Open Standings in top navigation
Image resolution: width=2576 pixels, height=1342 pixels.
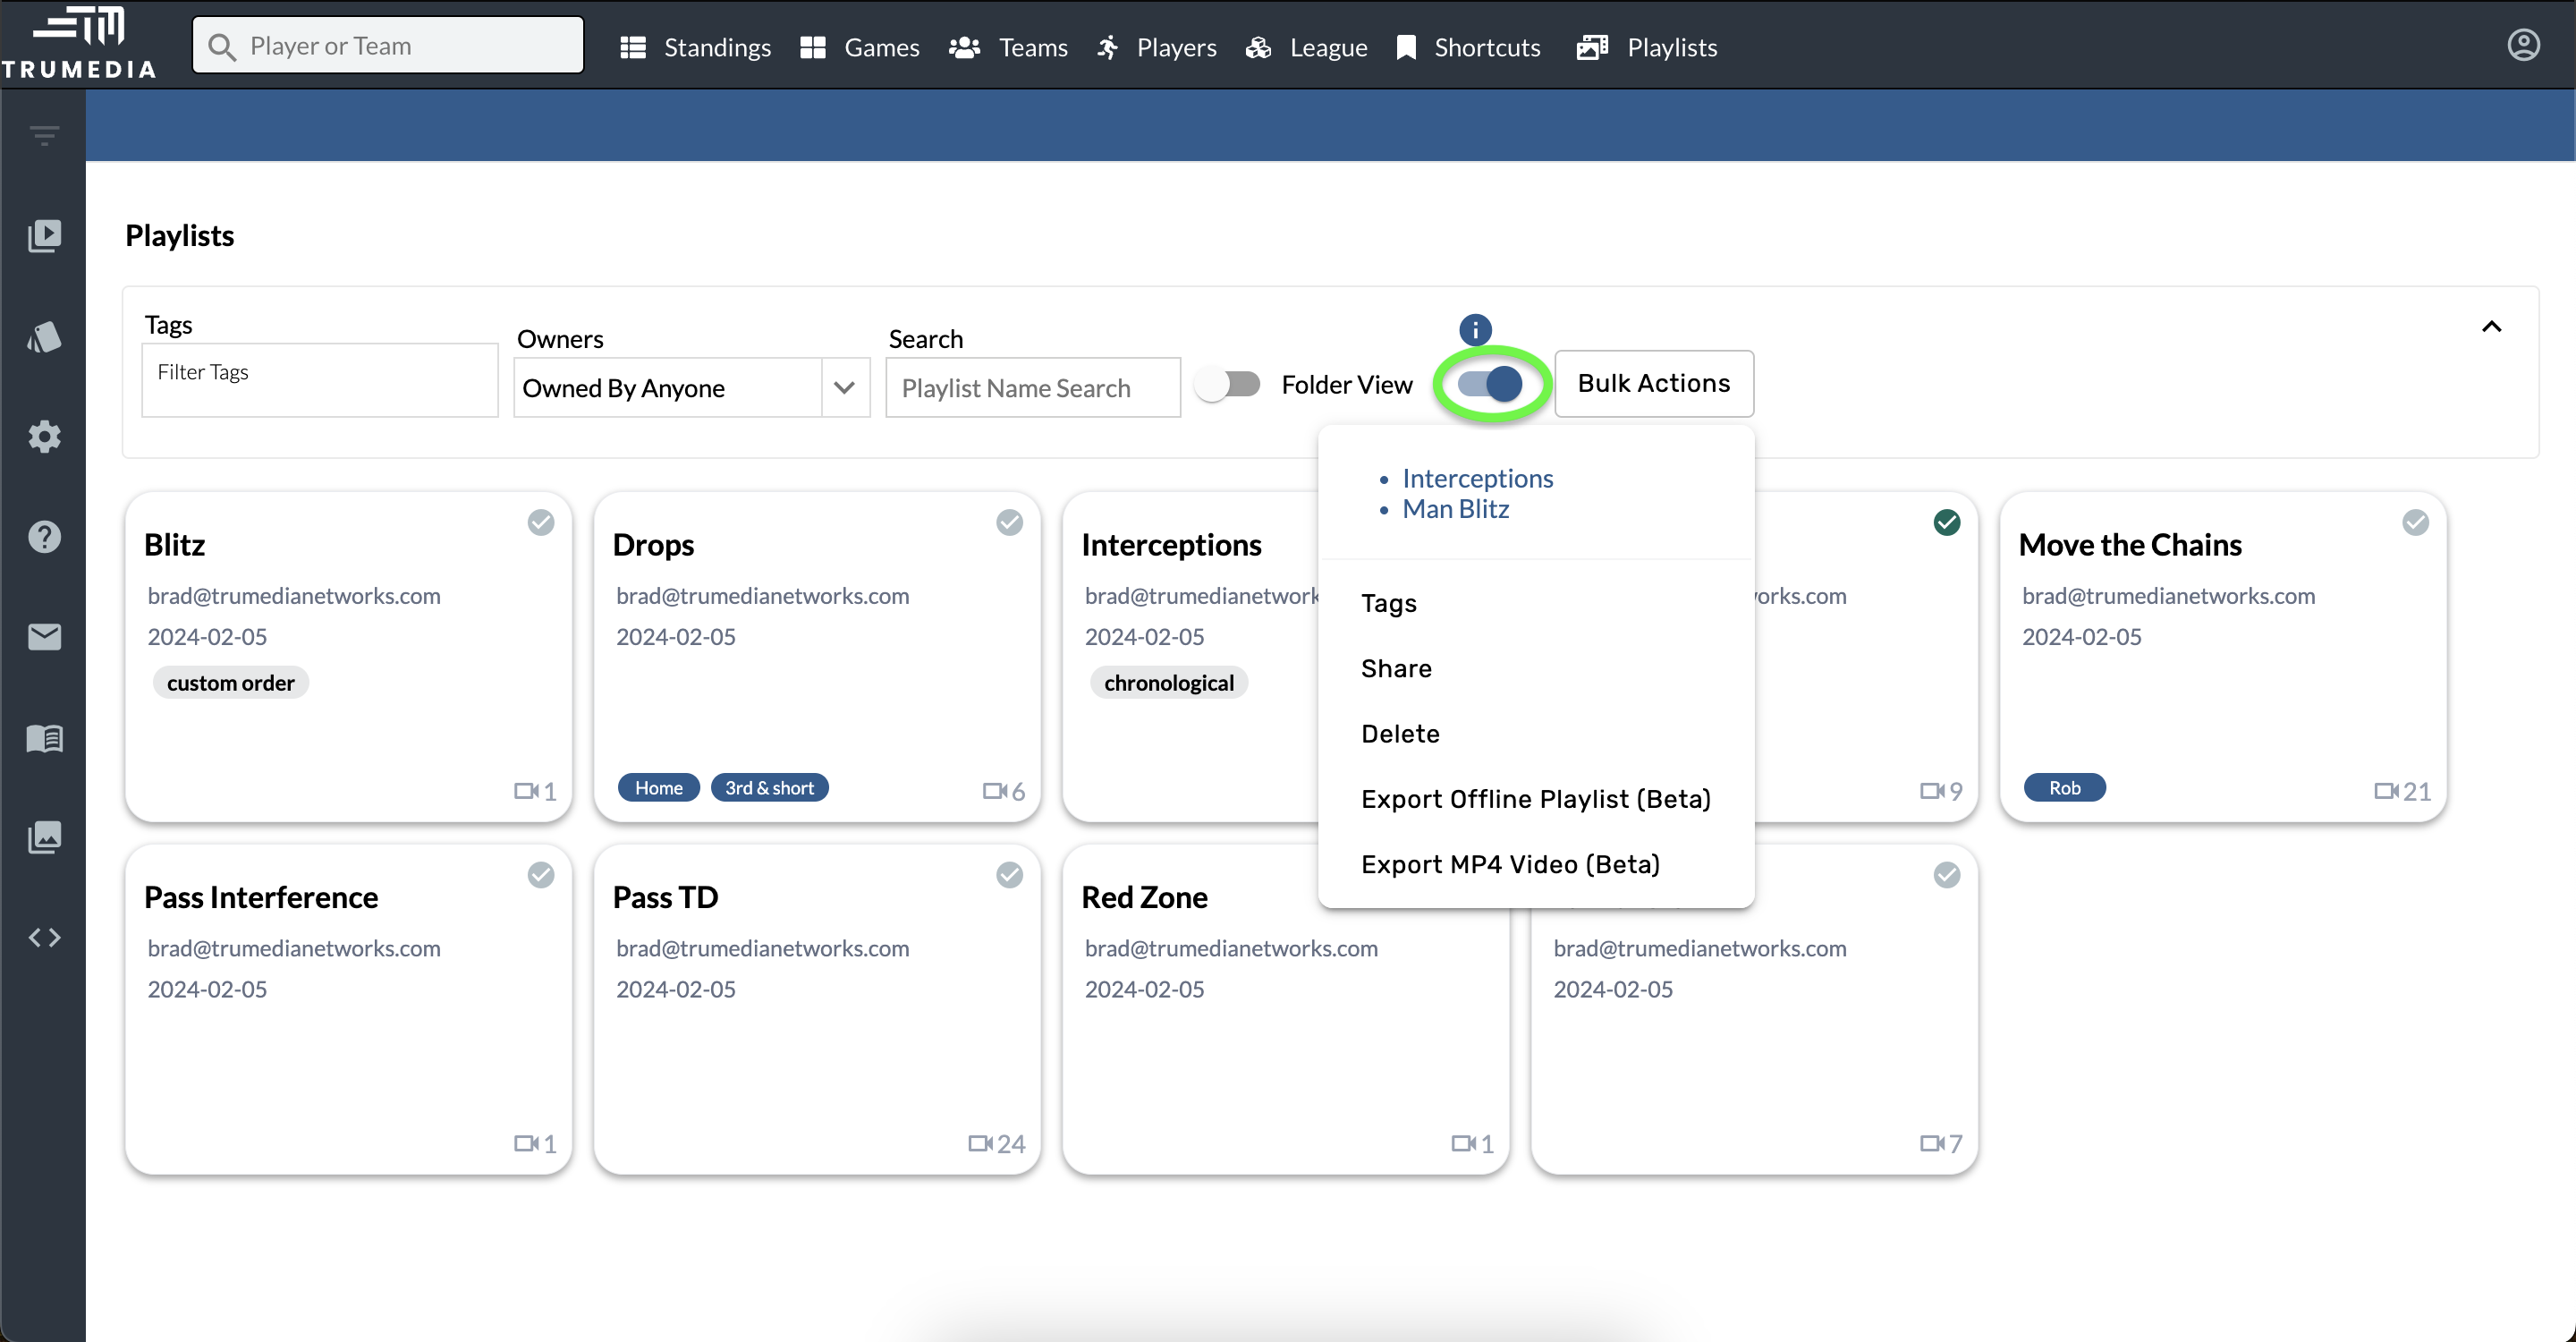696,47
